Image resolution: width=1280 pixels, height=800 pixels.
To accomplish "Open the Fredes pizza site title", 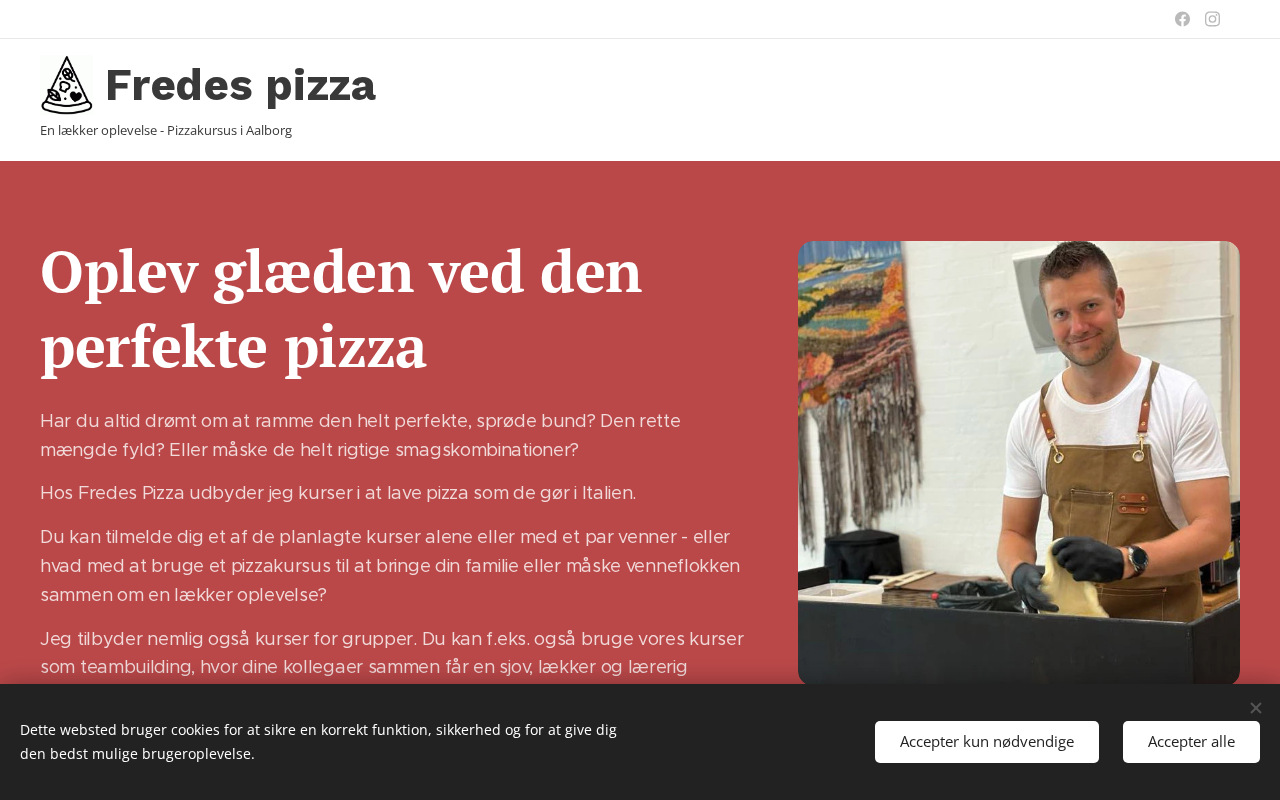I will pos(240,85).
